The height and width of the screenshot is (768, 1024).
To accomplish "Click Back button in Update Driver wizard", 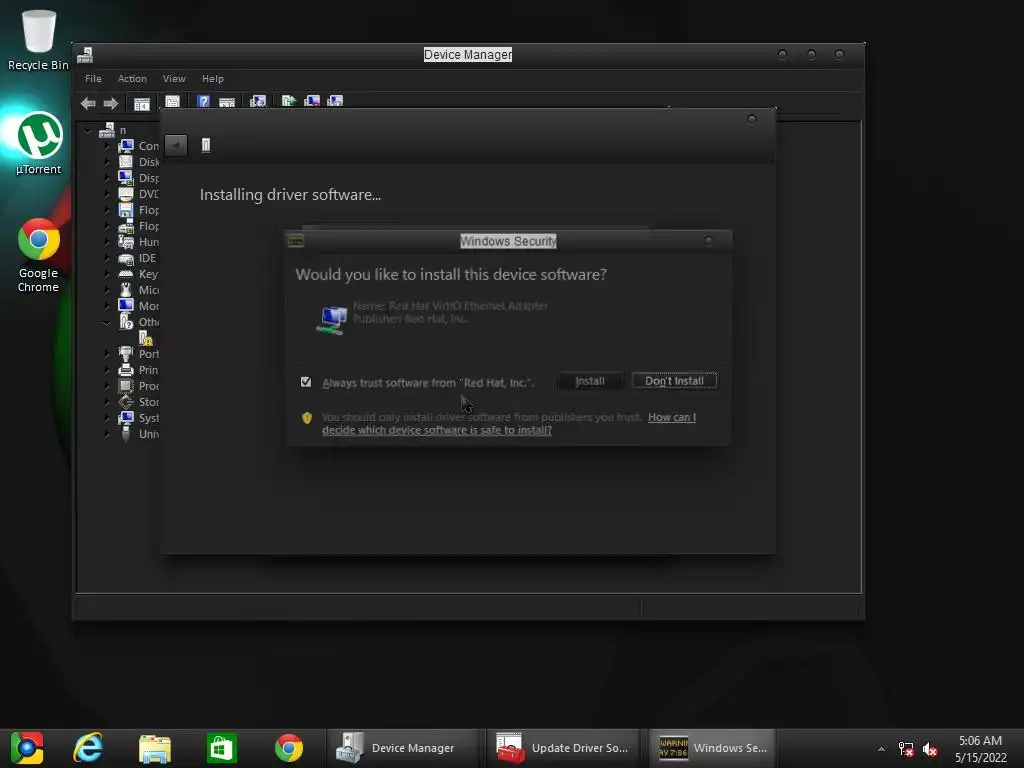I will tap(176, 145).
